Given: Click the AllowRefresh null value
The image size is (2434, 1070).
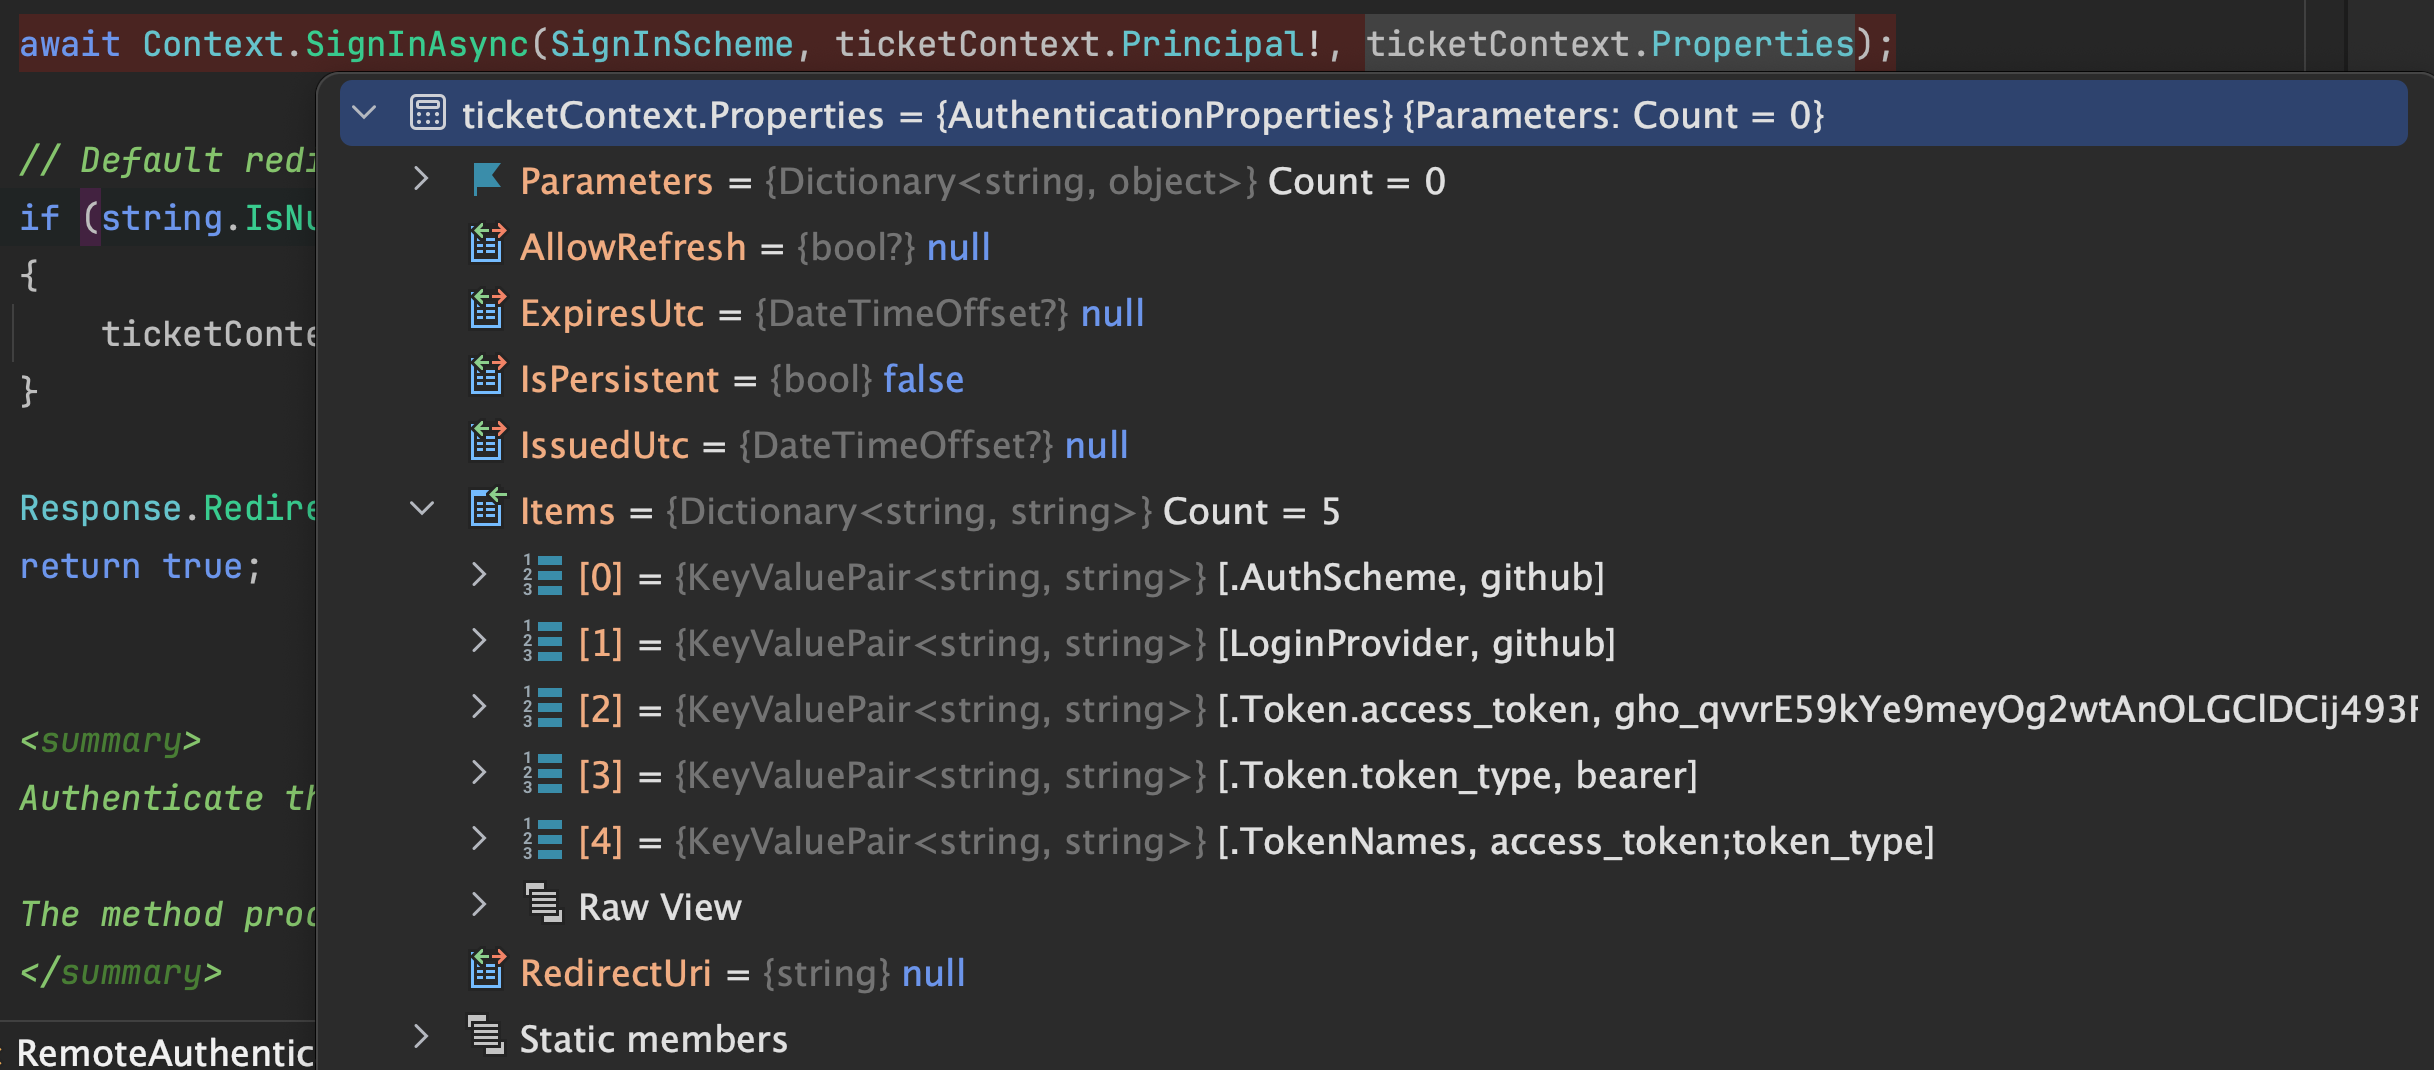Looking at the screenshot, I should click(x=957, y=246).
